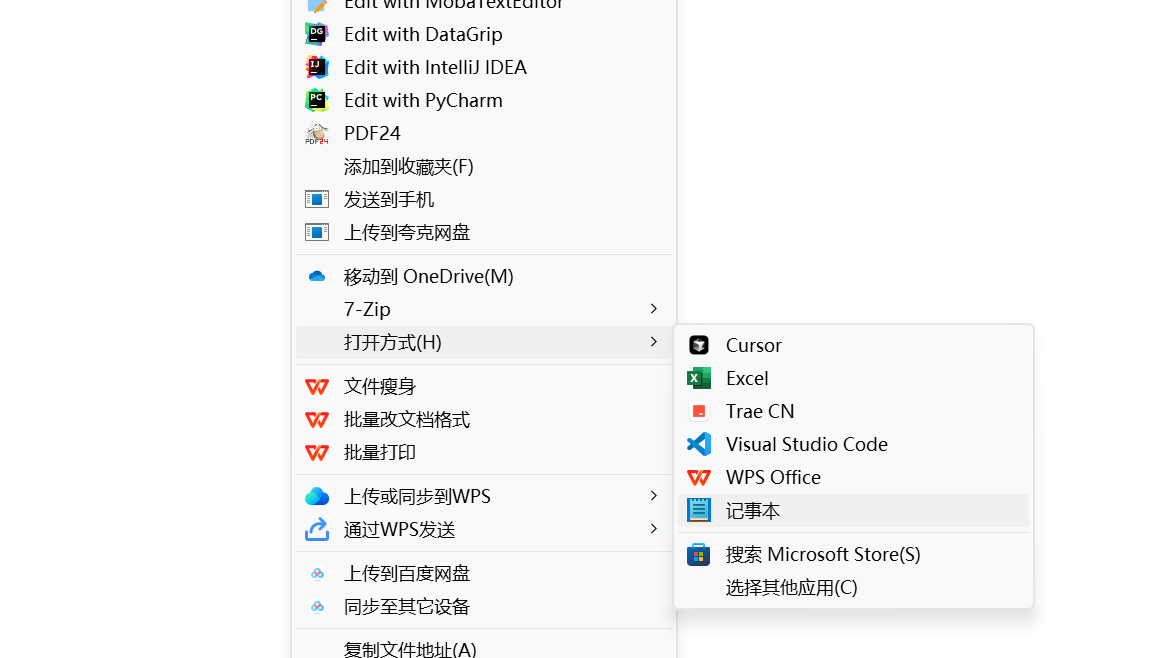Select 文件瘦身 entry
1175x658 pixels.
[483, 387]
